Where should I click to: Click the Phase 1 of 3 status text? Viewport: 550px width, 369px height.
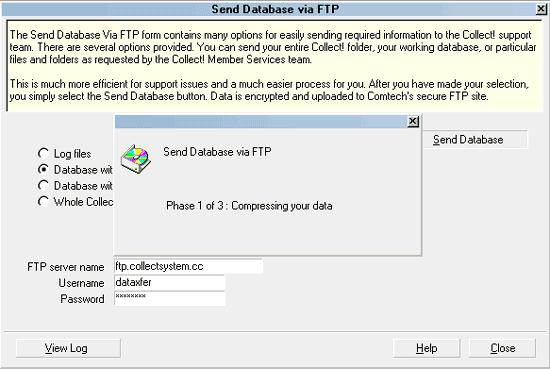[249, 206]
